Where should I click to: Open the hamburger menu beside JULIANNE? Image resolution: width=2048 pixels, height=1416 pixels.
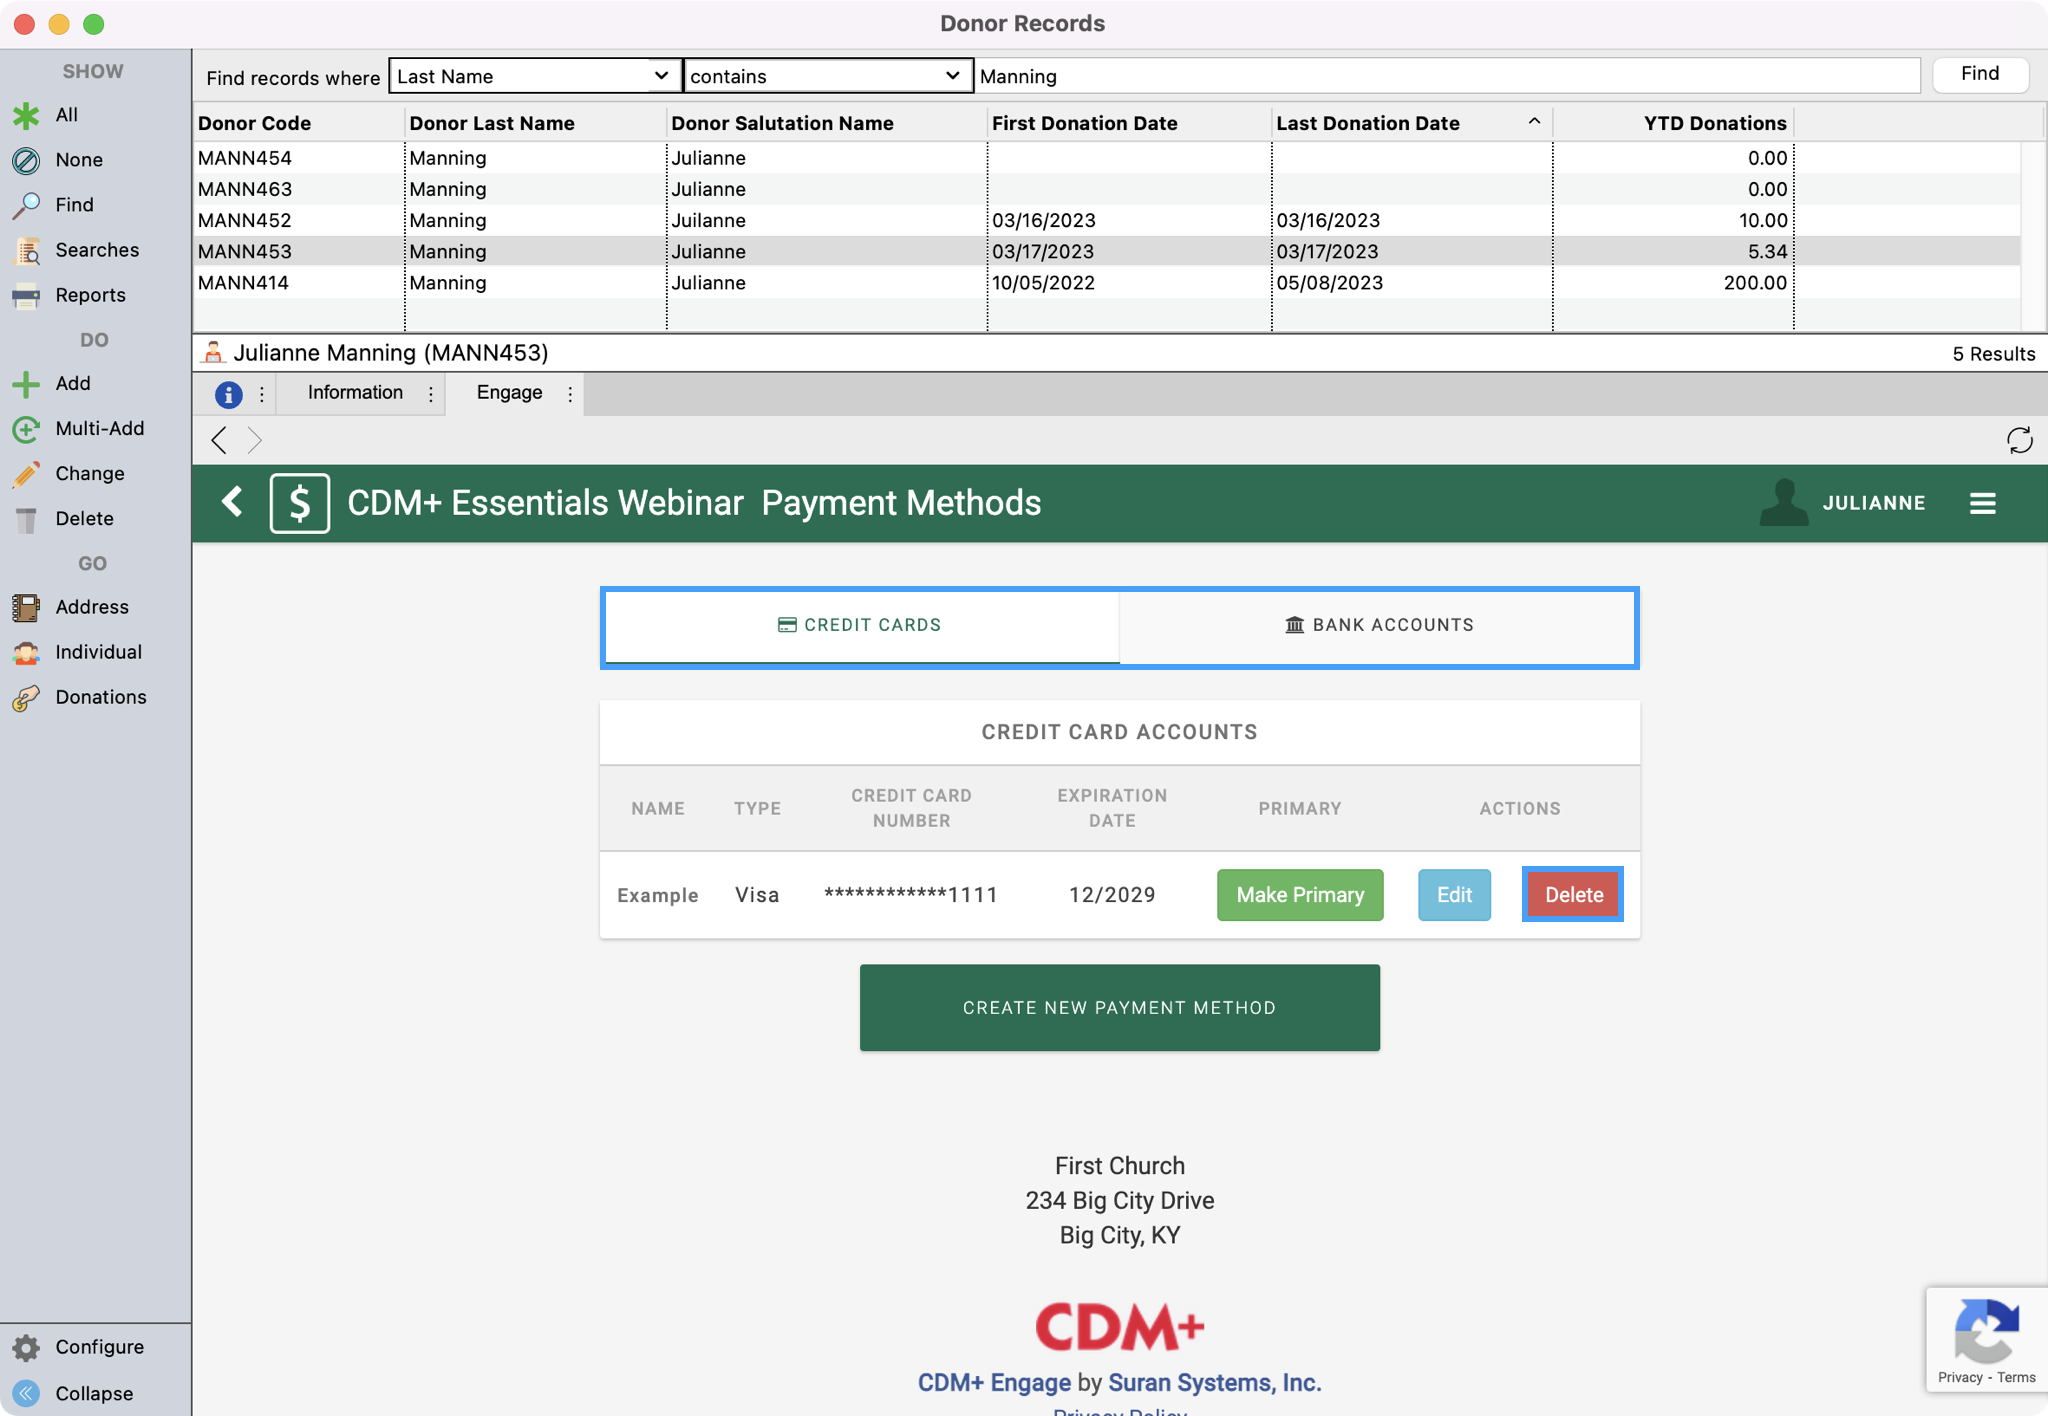point(1982,503)
